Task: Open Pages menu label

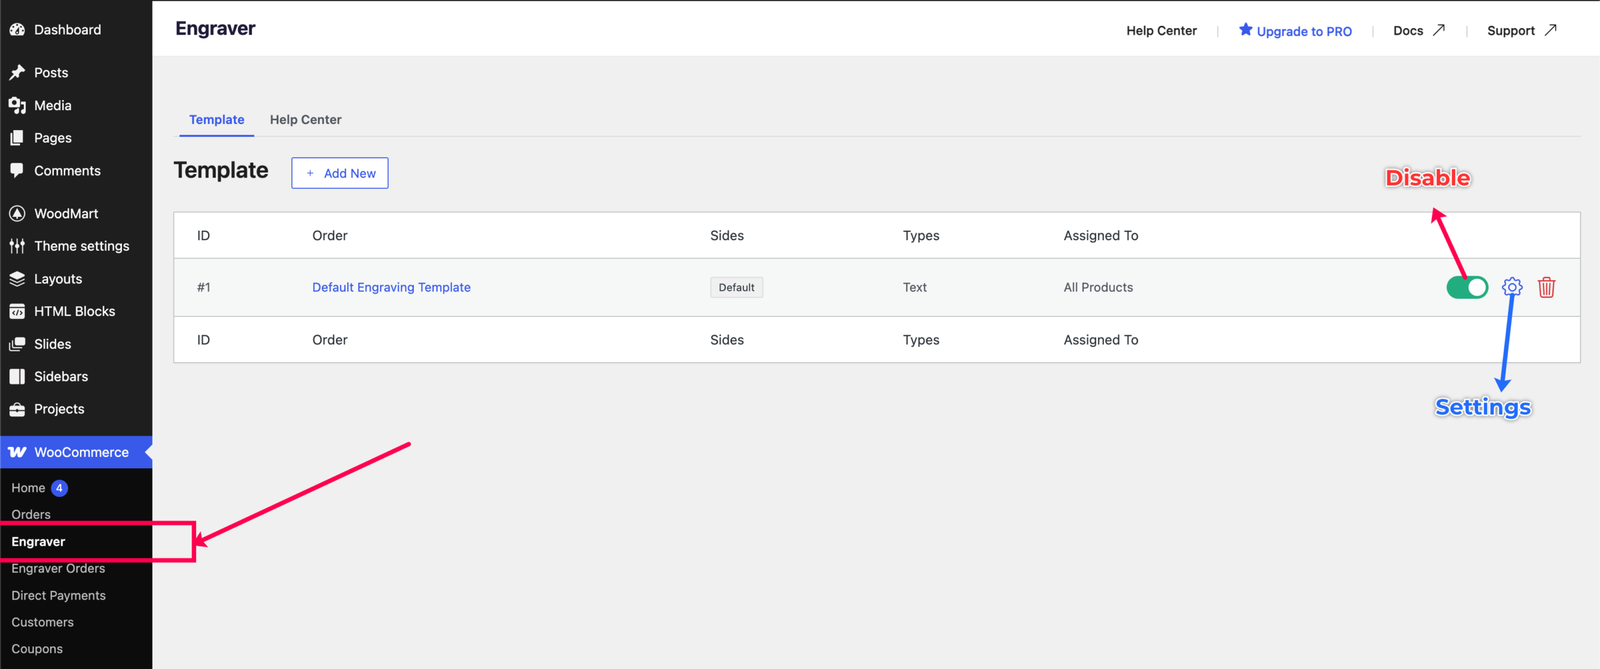Action: pyautogui.click(x=53, y=138)
